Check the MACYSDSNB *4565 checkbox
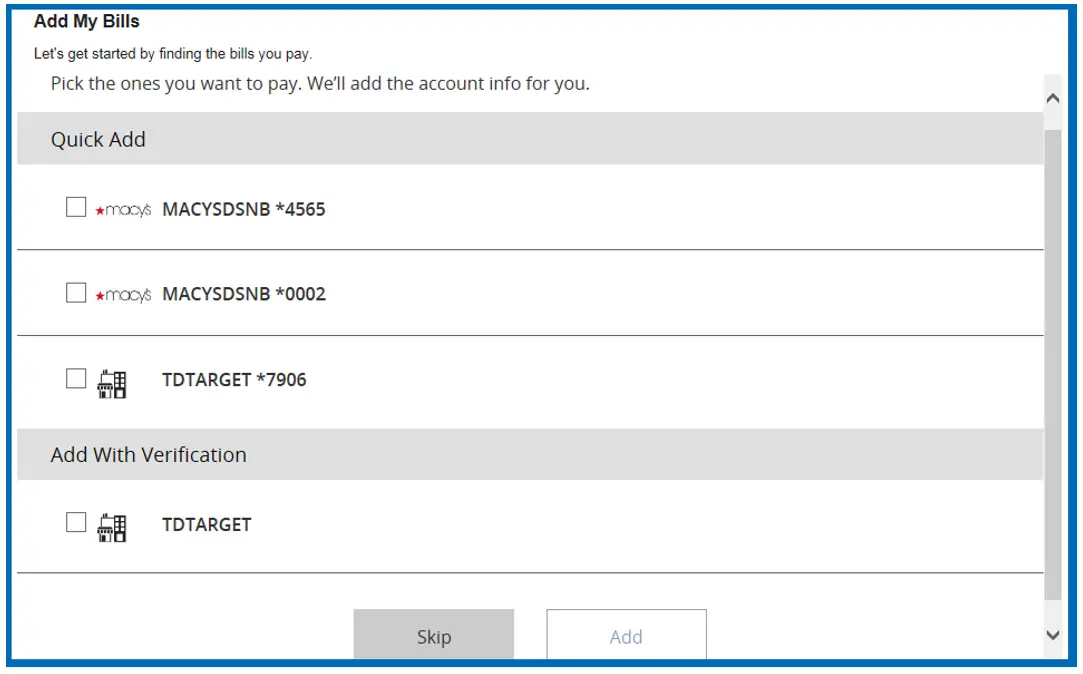 [x=76, y=207]
